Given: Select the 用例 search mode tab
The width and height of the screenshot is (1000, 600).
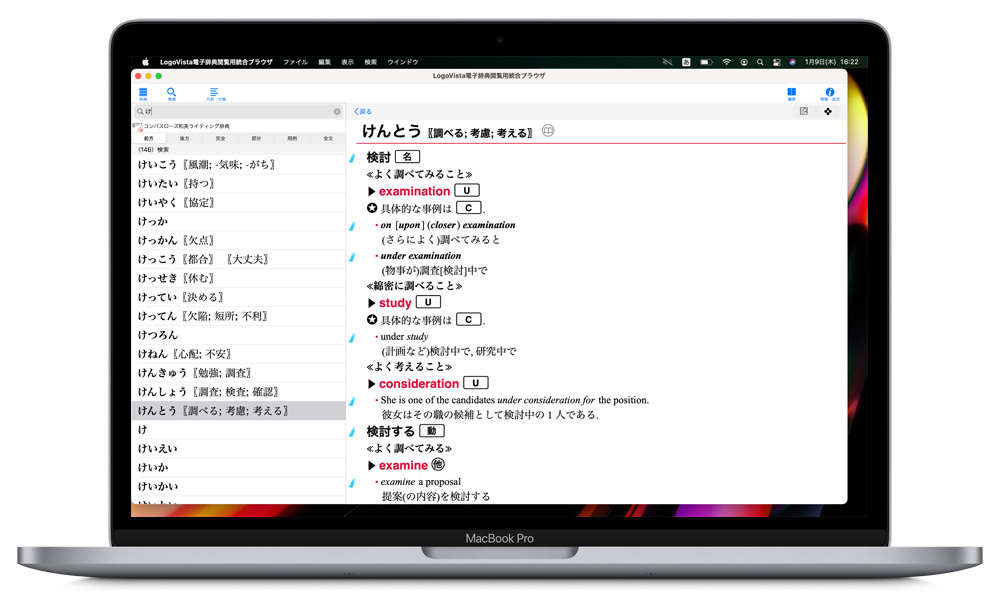Looking at the screenshot, I should click(x=292, y=138).
